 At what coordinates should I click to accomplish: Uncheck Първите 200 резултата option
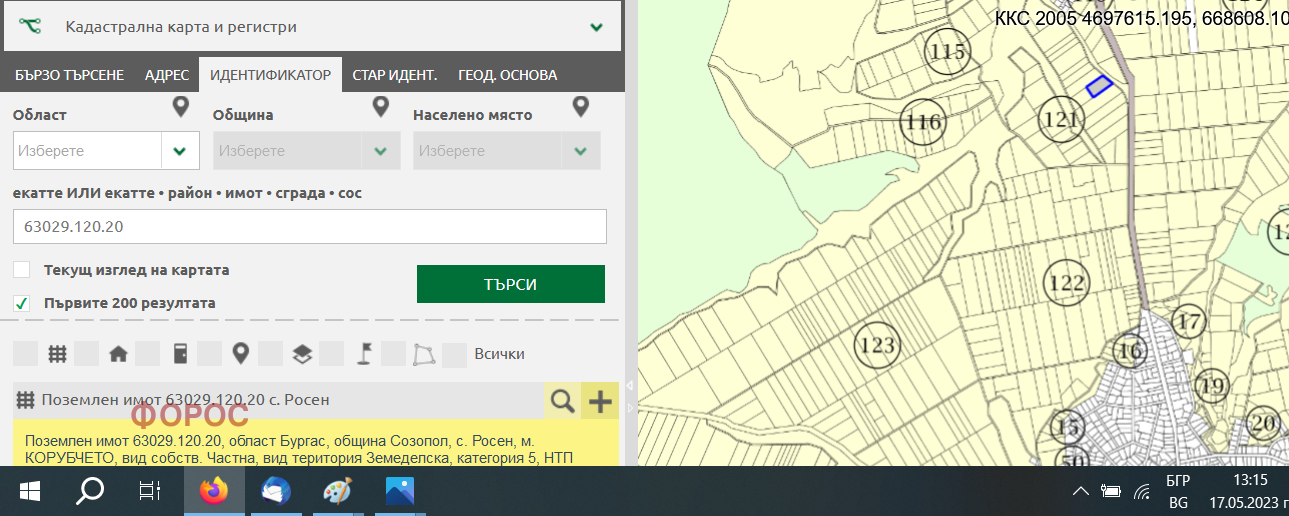point(22,303)
